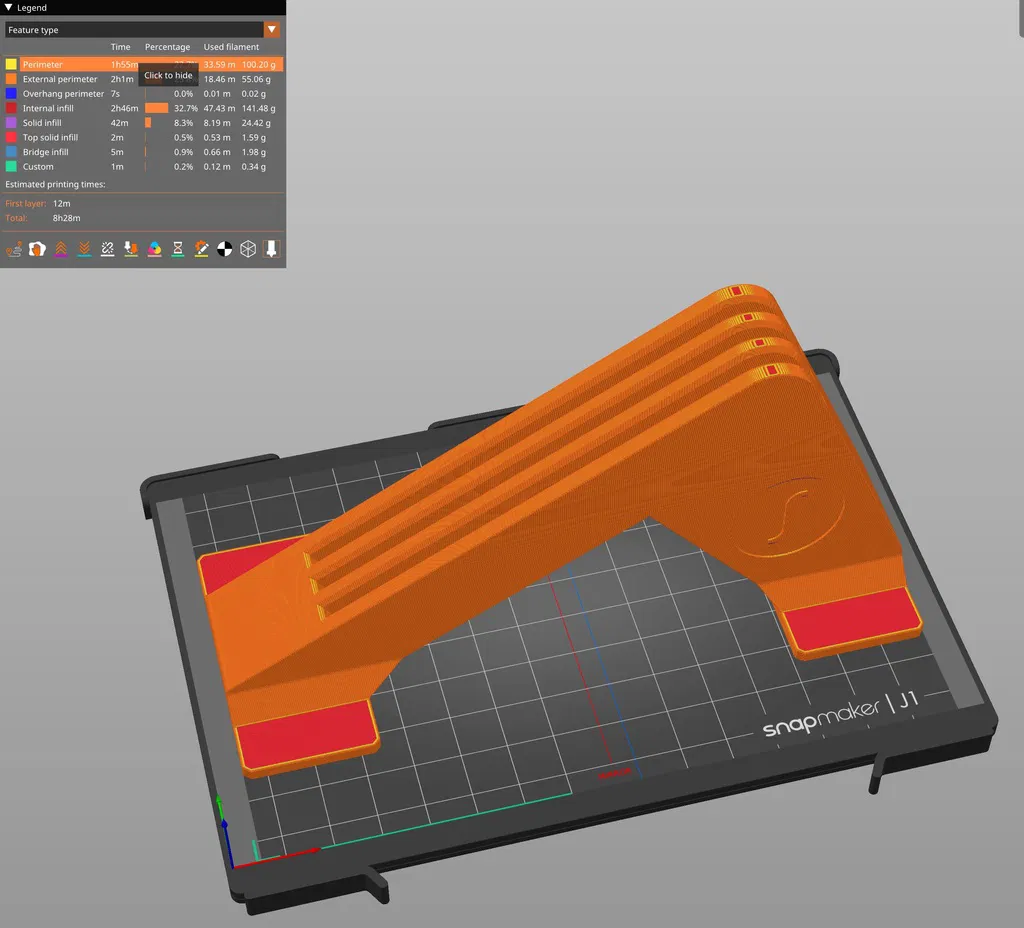
Task: Collapse the Legend panel triangle
Action: click(8, 7)
